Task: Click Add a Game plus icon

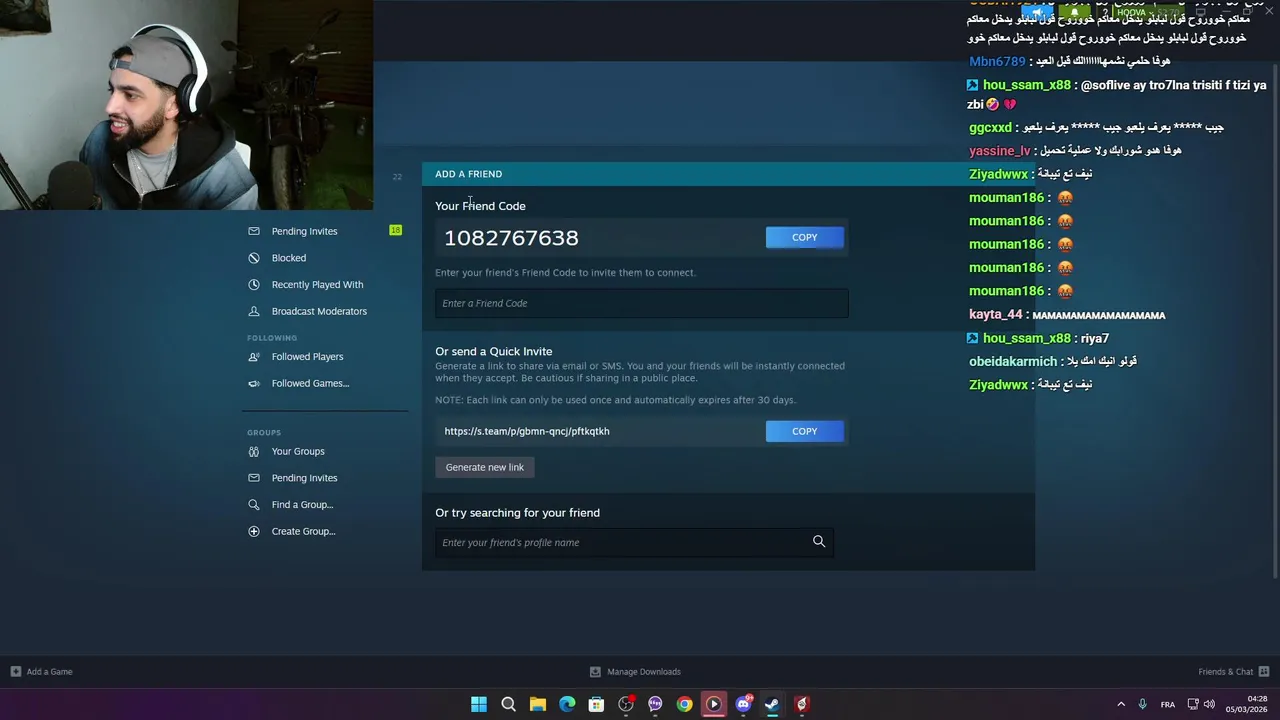Action: point(16,672)
